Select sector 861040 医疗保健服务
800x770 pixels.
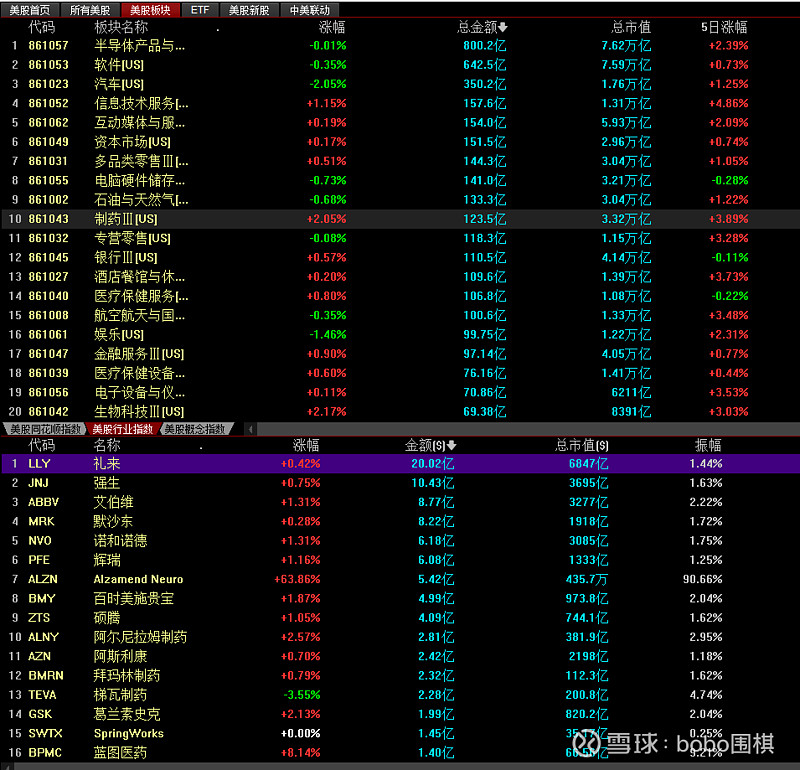(x=400, y=296)
